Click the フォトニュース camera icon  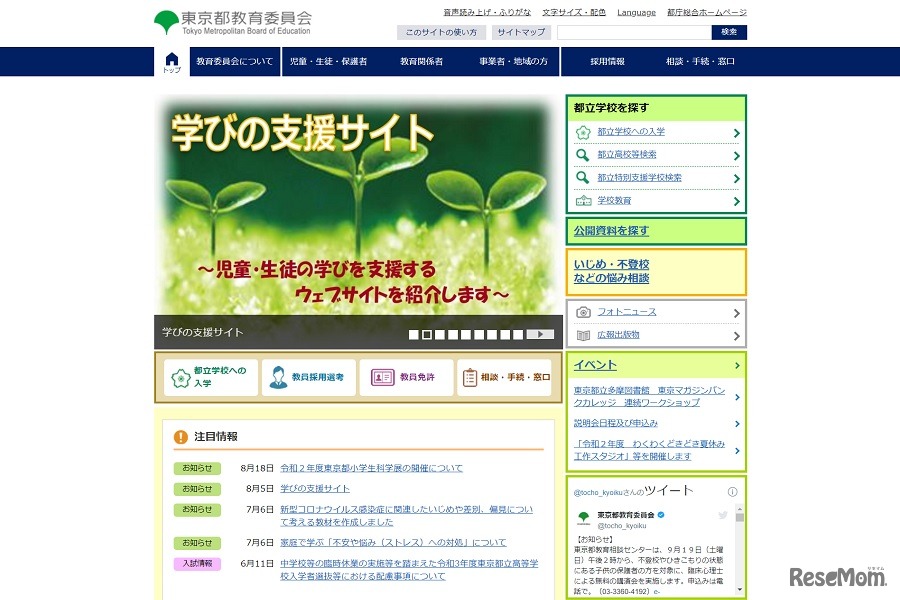click(x=582, y=312)
